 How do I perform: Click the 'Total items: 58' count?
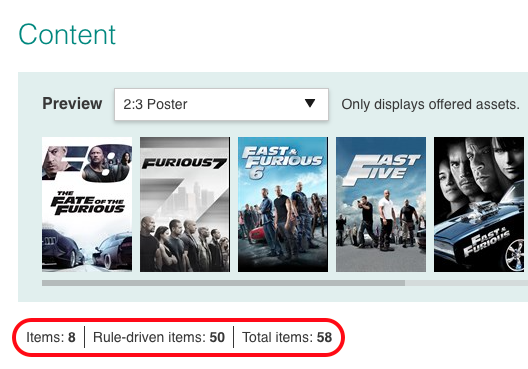[287, 337]
